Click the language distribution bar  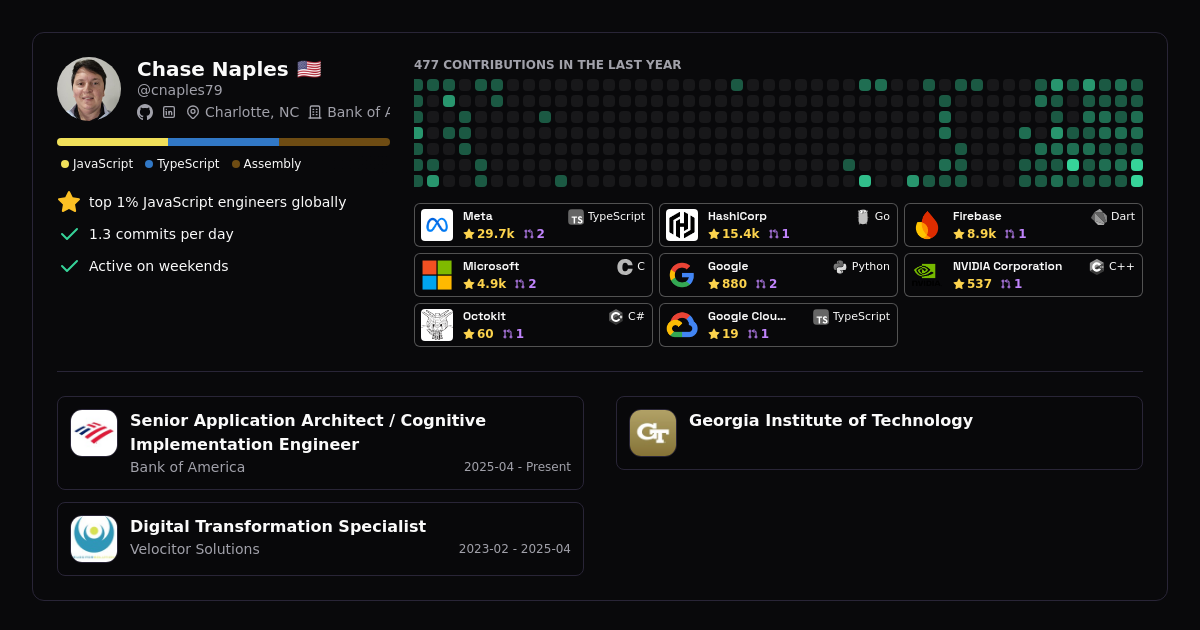(224, 141)
